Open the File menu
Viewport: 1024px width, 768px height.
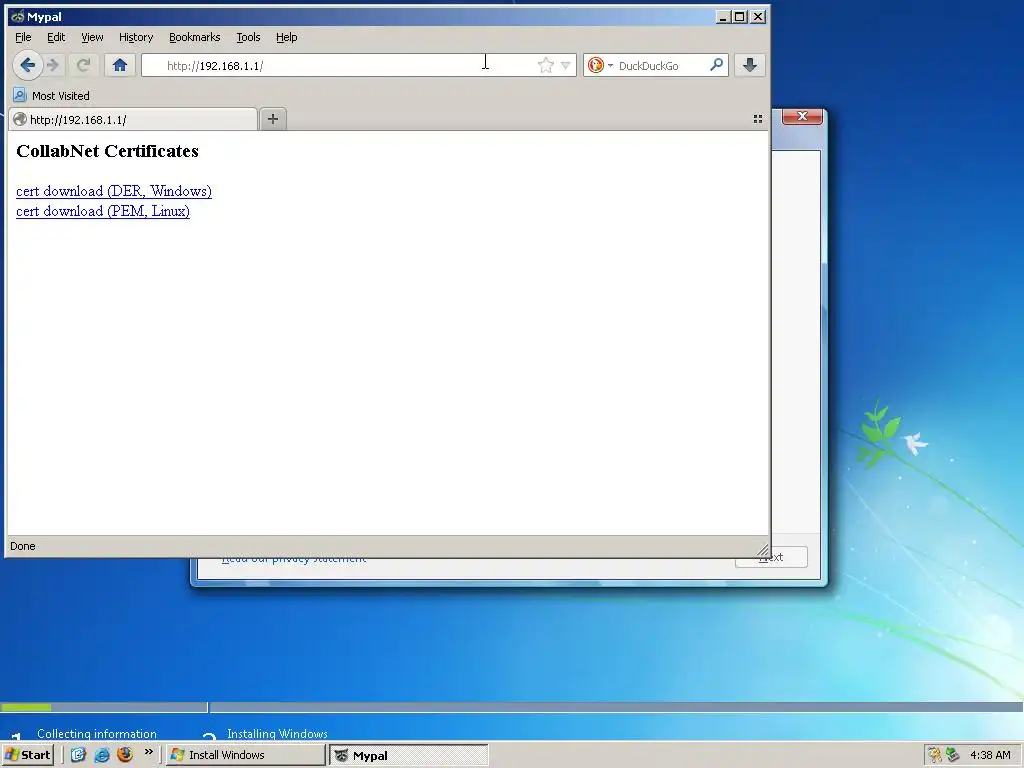[23, 37]
